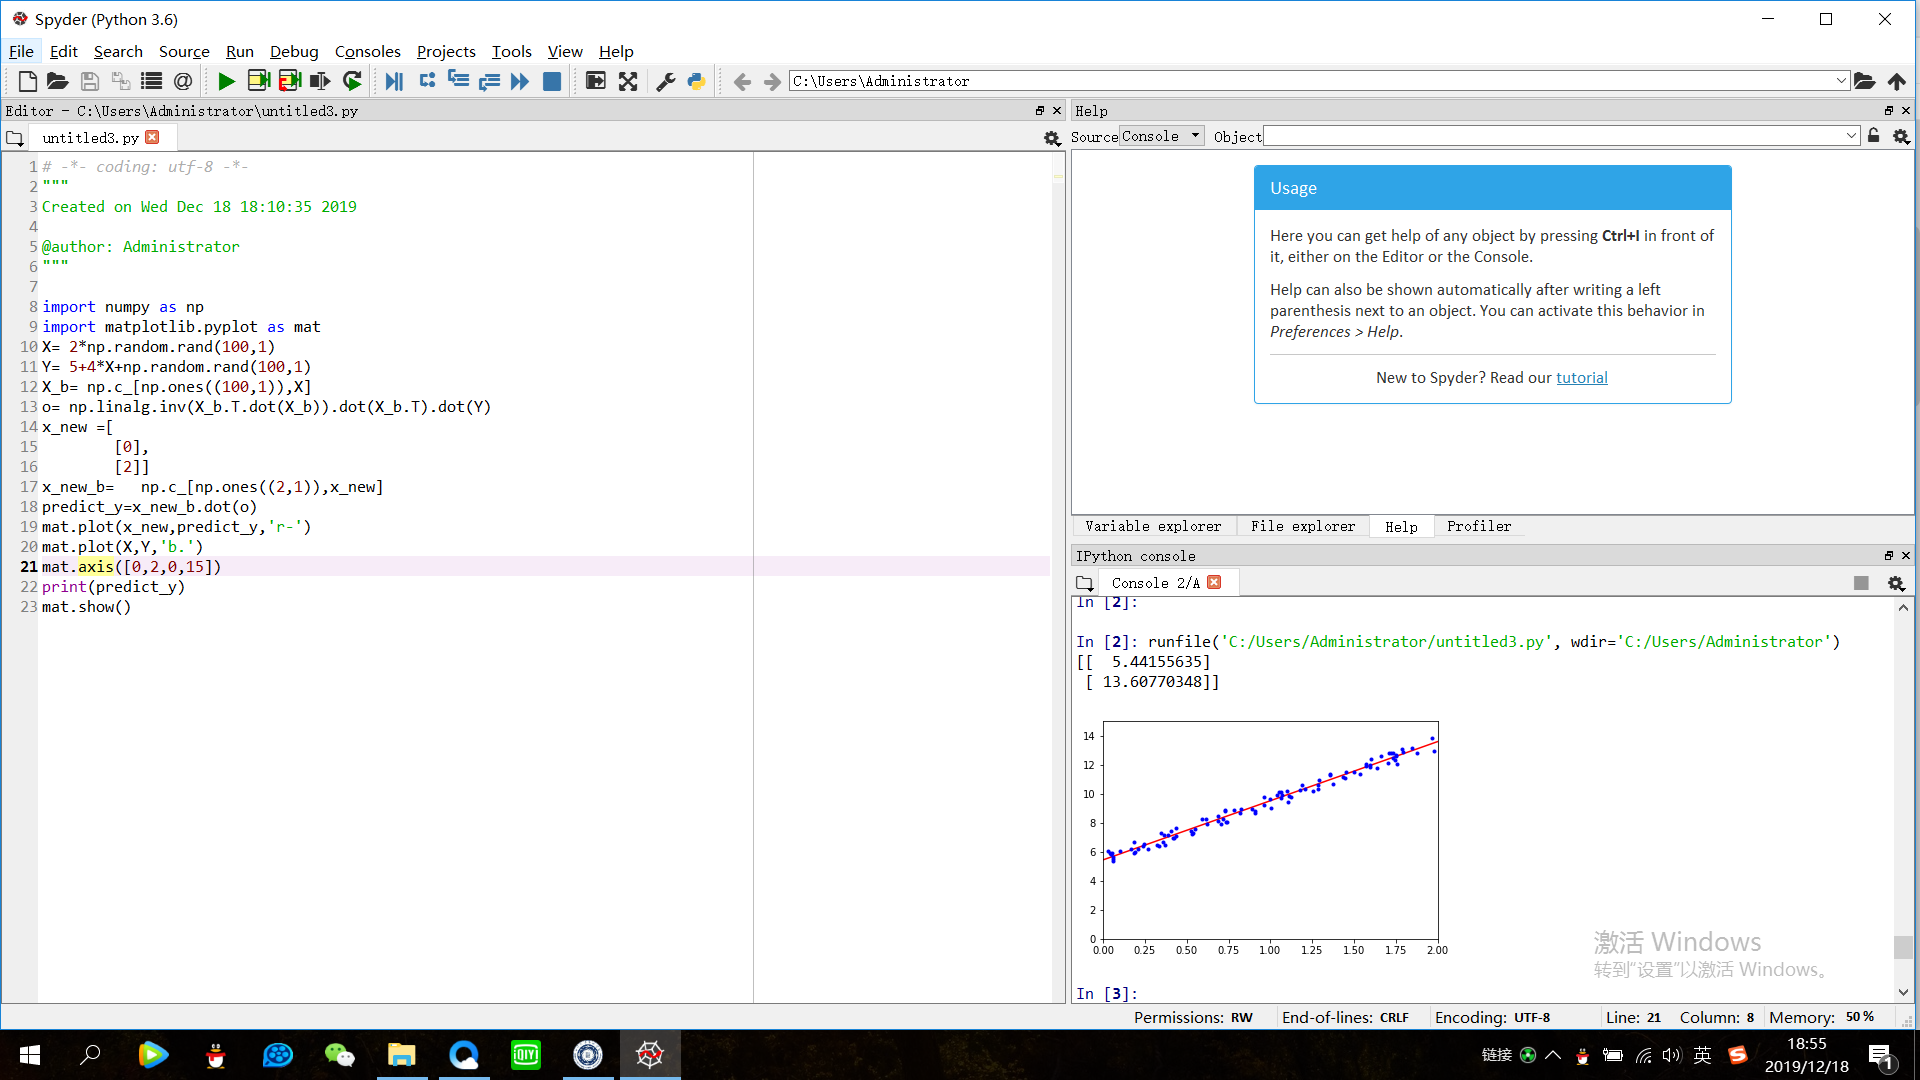Open the Projects menu
This screenshot has width=1920, height=1080.
pyautogui.click(x=446, y=51)
